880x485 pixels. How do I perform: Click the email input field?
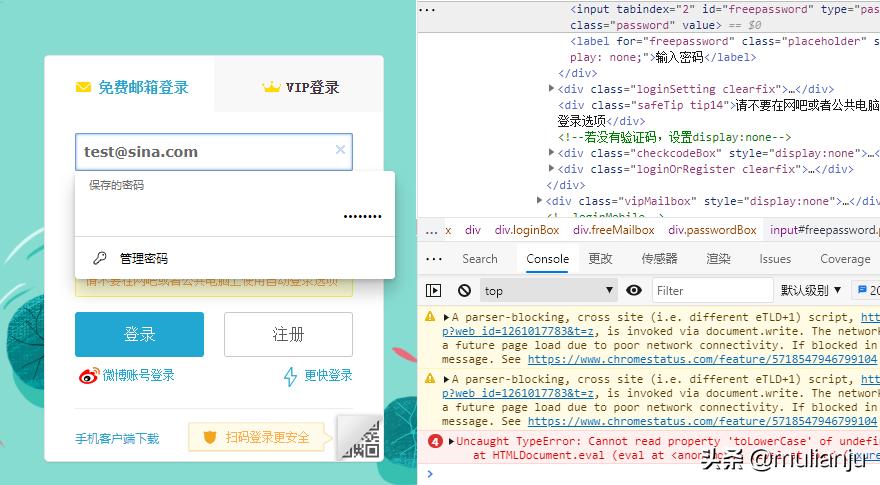[214, 152]
